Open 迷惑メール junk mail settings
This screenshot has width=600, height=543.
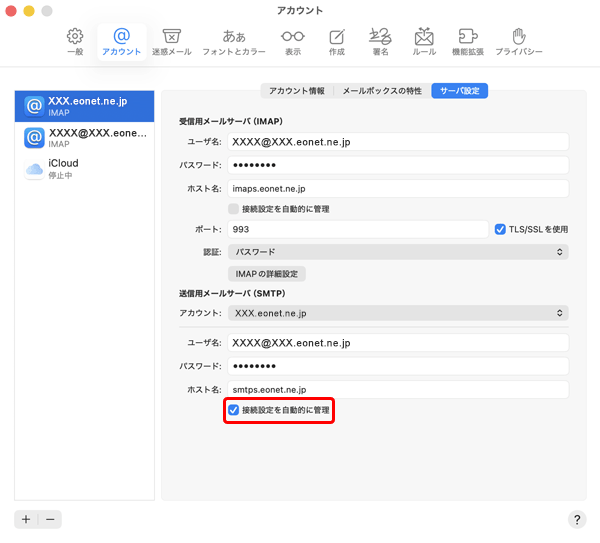coord(171,41)
